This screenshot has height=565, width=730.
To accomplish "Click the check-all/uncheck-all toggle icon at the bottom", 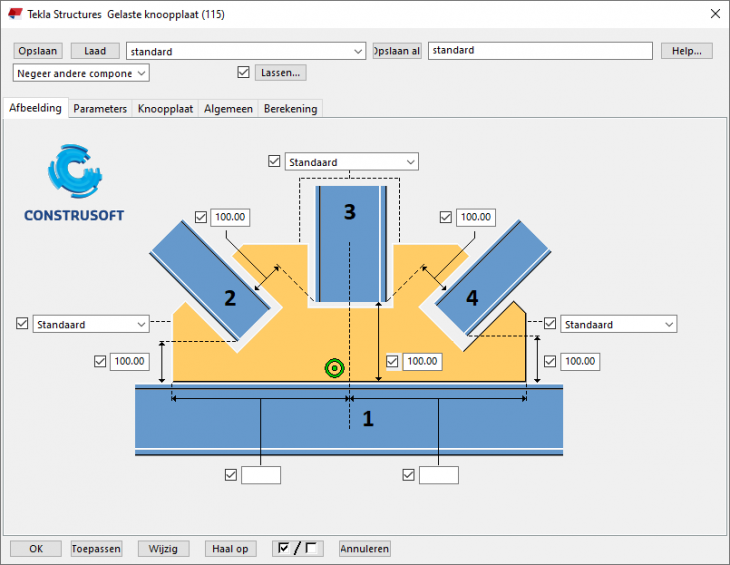I will (x=298, y=548).
